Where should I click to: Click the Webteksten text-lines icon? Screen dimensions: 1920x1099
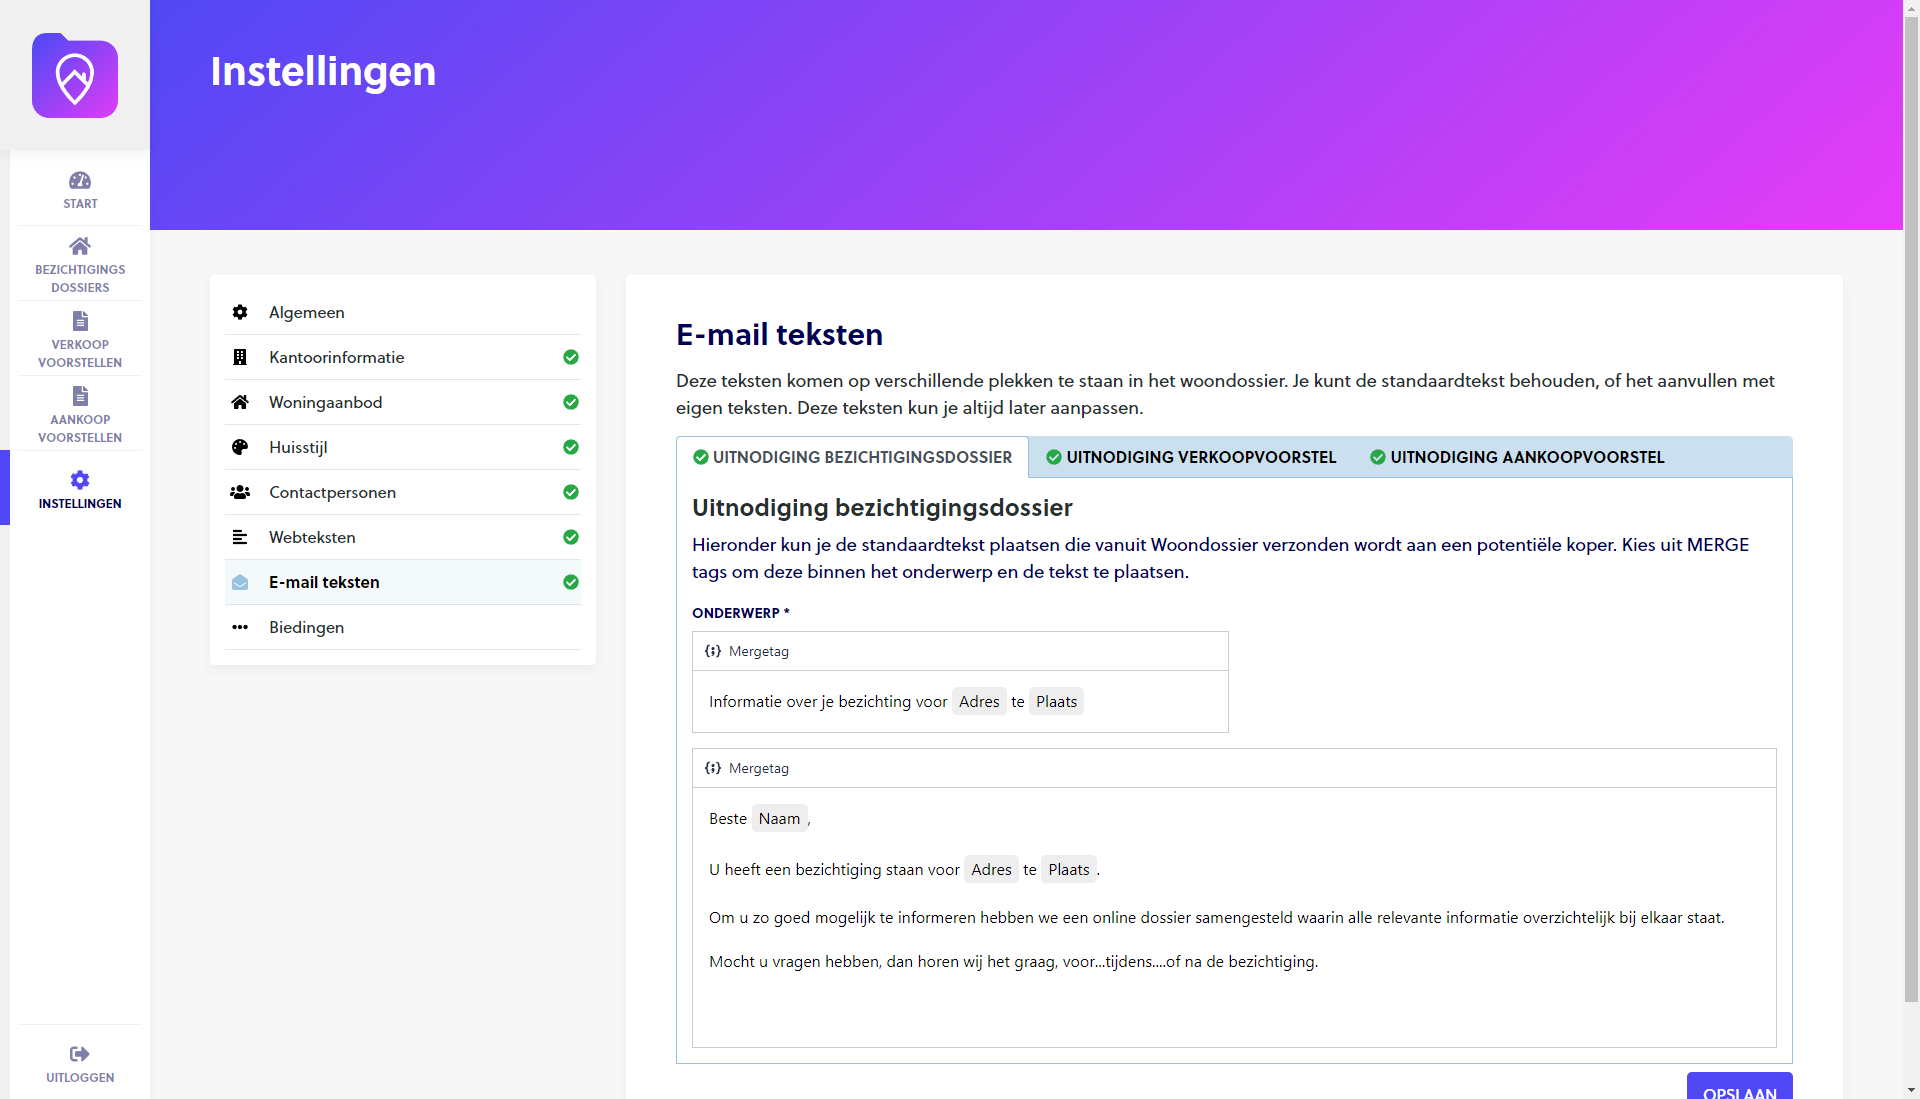[240, 537]
